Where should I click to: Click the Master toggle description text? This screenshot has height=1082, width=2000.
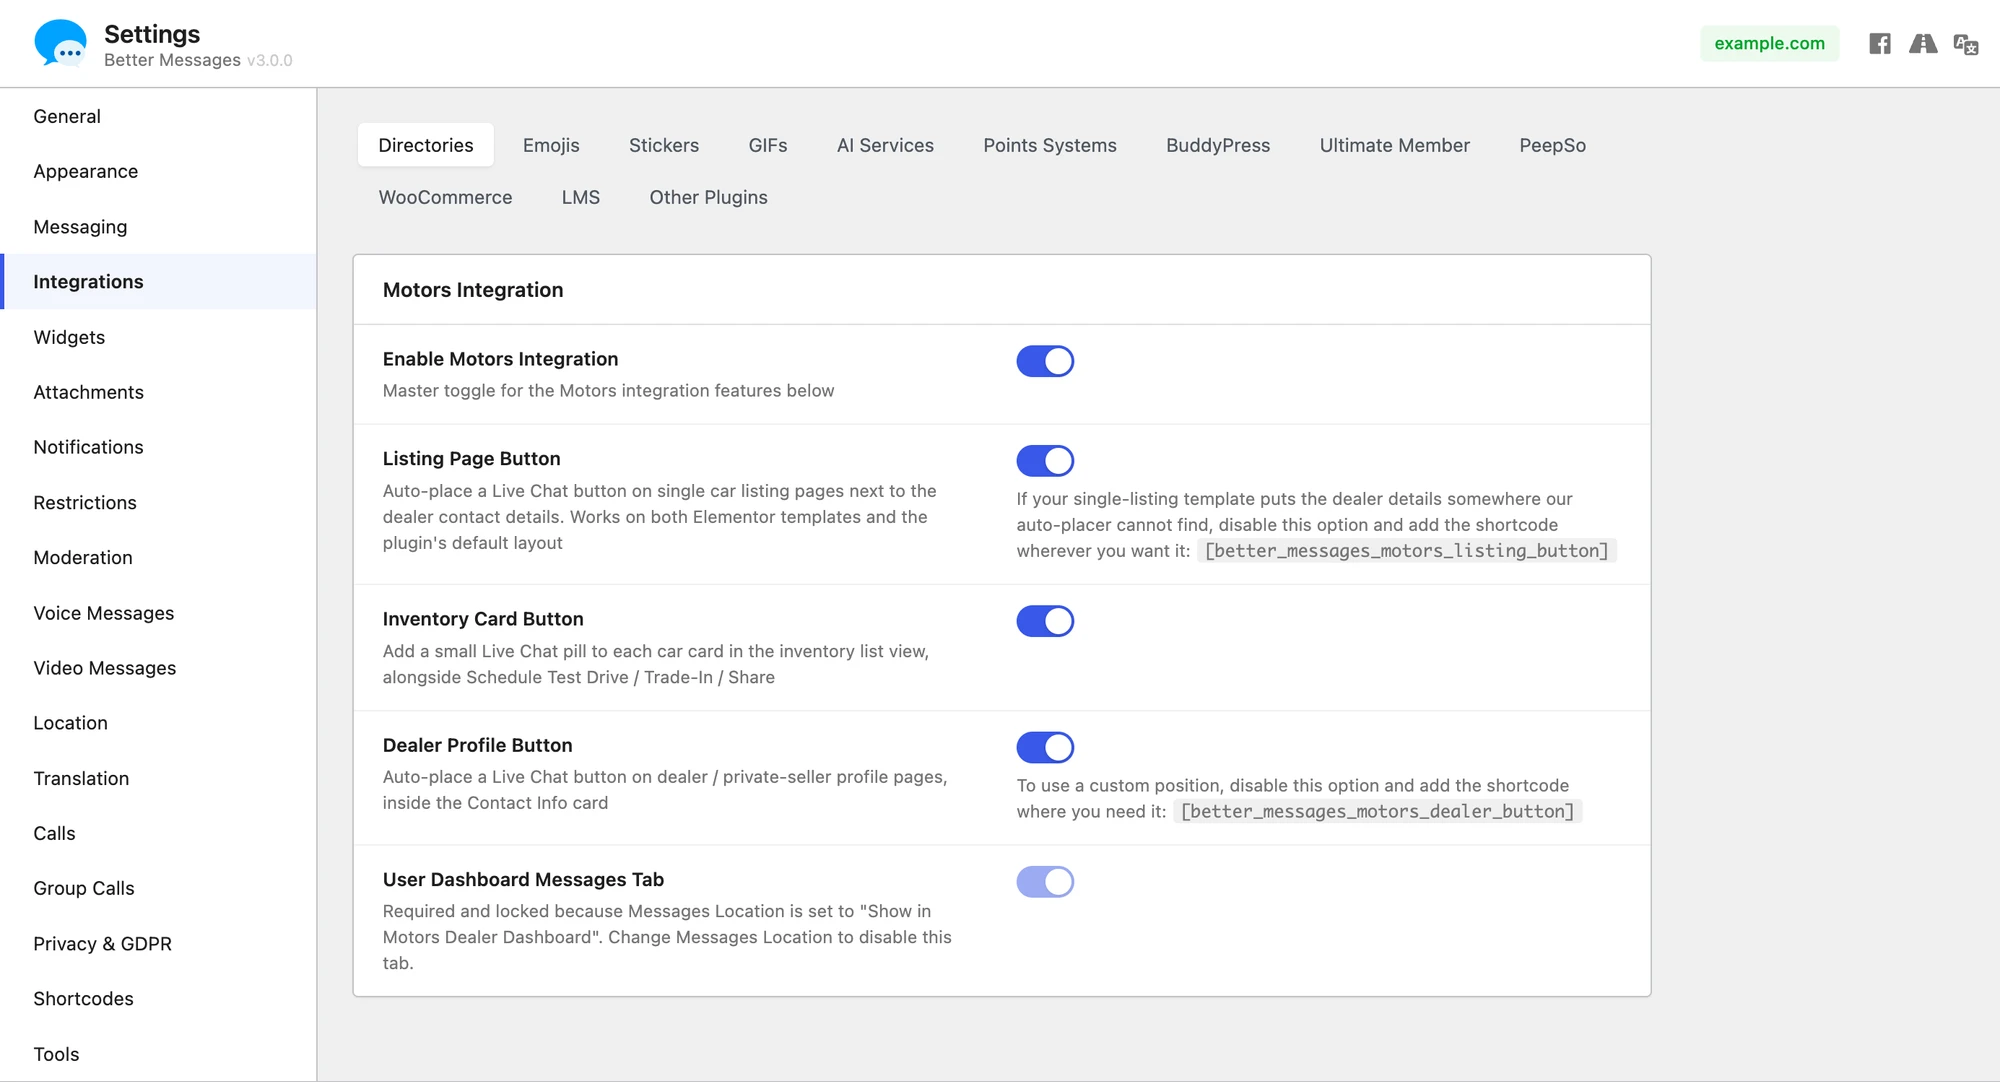608,391
